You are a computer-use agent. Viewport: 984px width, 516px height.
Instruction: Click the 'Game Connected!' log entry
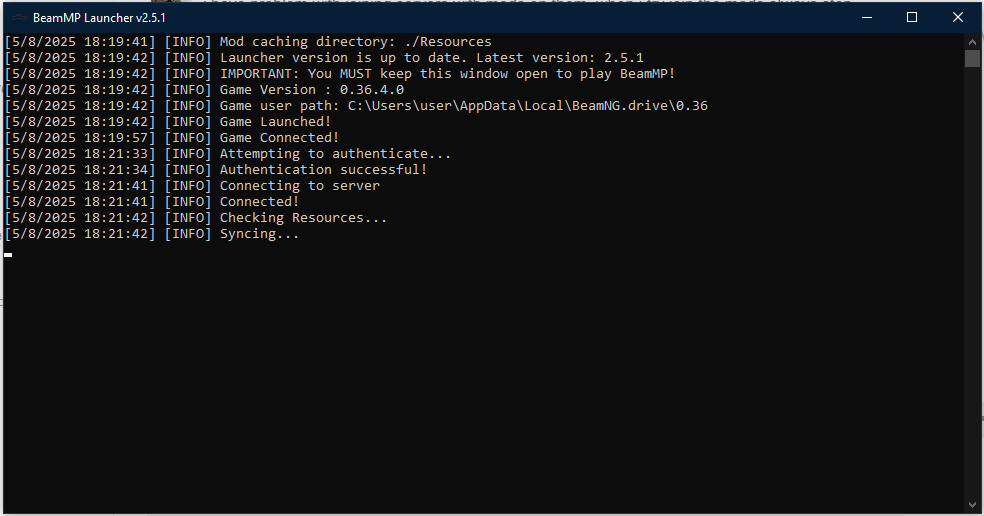click(171, 138)
